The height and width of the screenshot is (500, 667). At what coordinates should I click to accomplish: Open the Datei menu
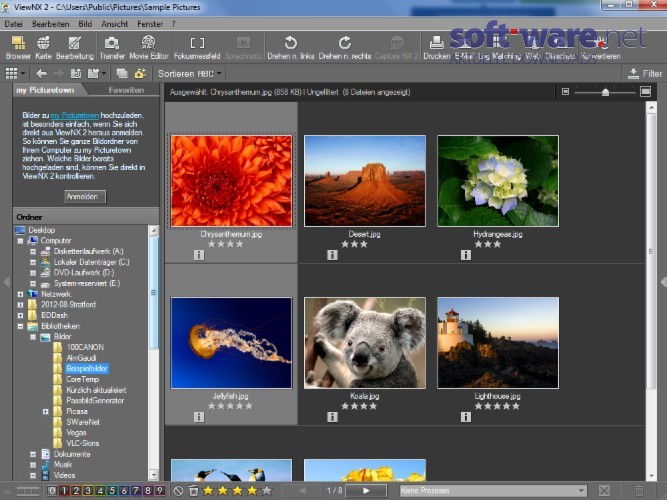click(x=14, y=24)
